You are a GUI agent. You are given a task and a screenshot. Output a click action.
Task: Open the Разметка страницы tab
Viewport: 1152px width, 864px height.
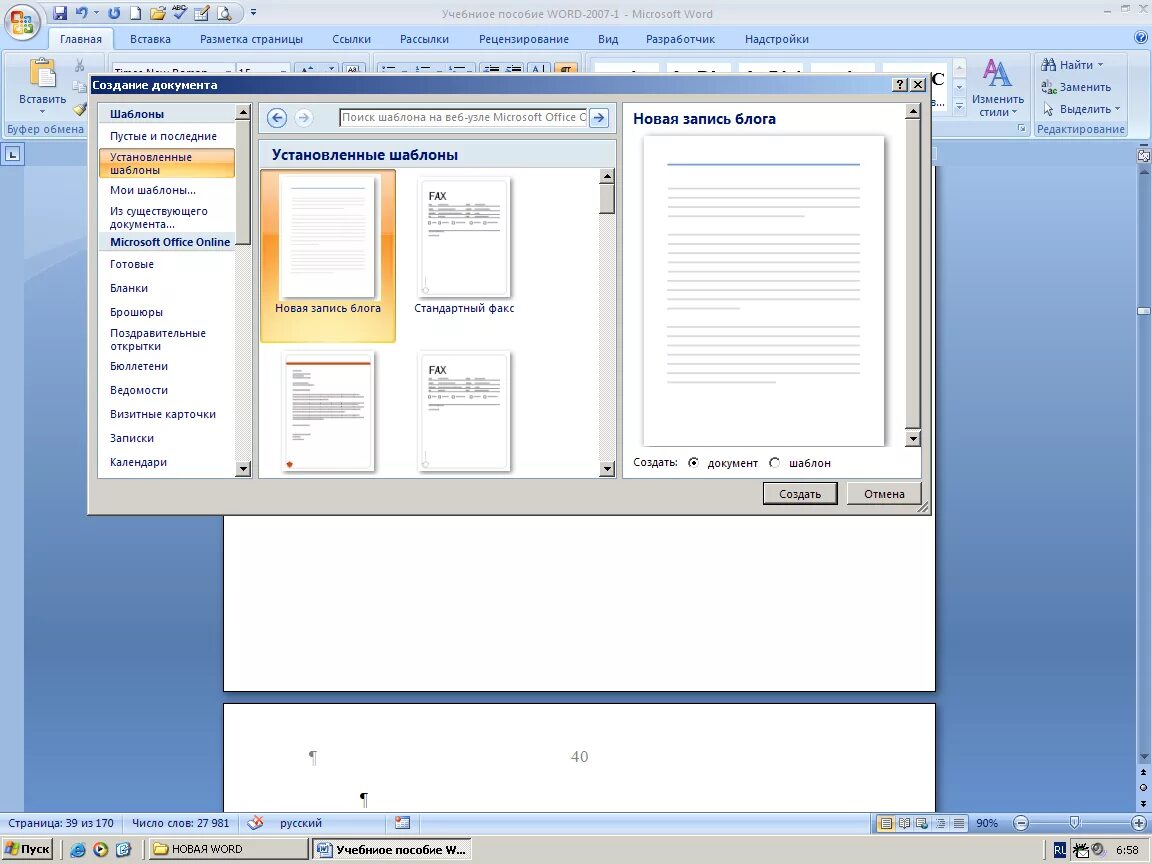[x=251, y=39]
